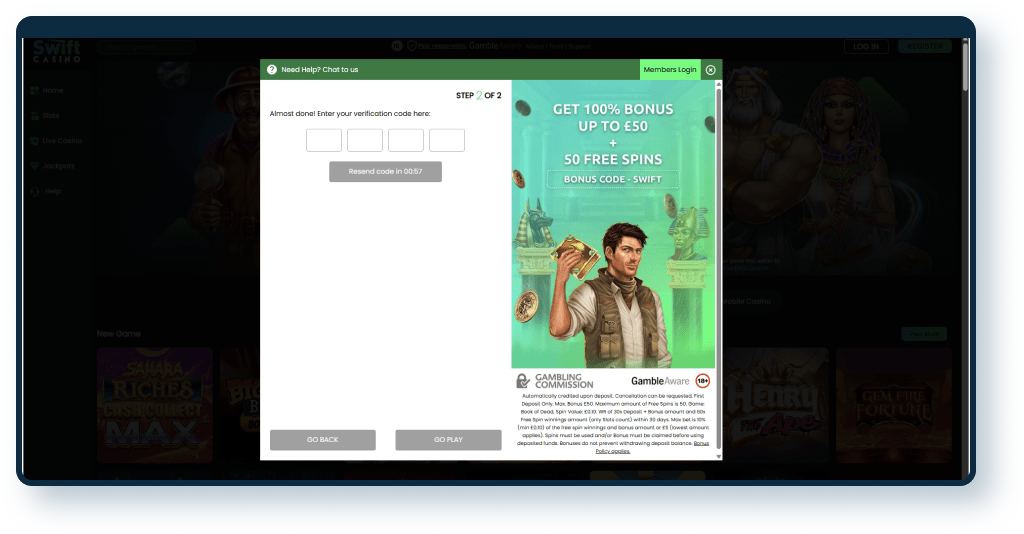Focus the fourth verification code box
Image resolution: width=1024 pixels, height=534 pixels.
447,140
